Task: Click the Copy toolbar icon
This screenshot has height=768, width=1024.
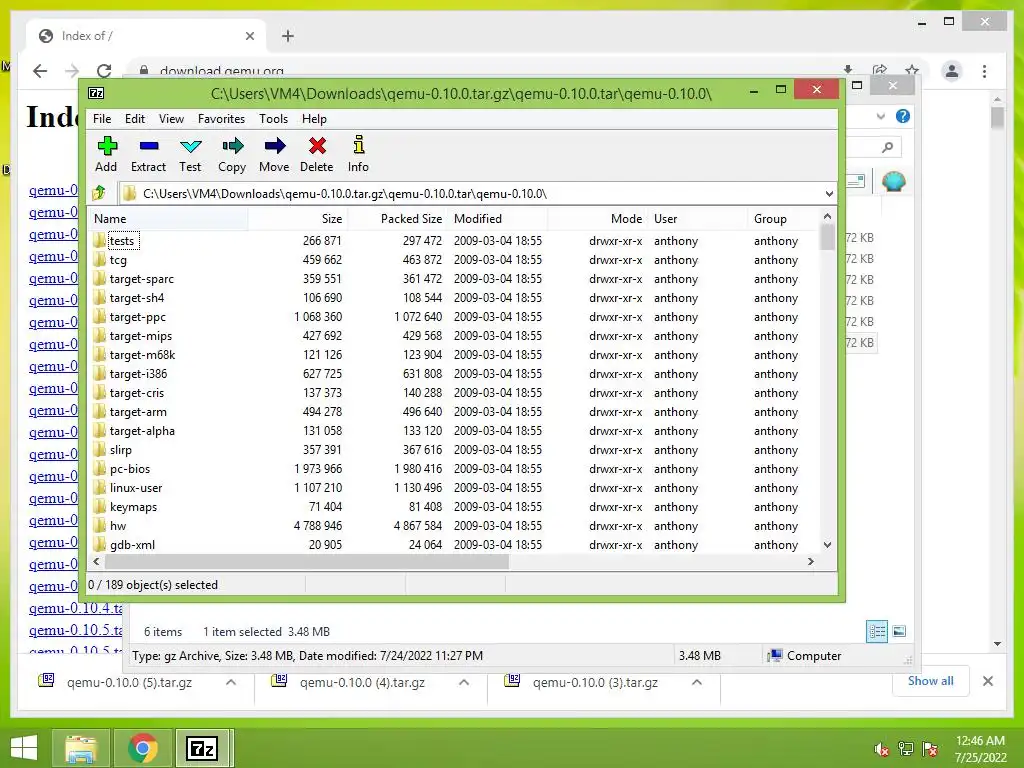Action: click(232, 146)
